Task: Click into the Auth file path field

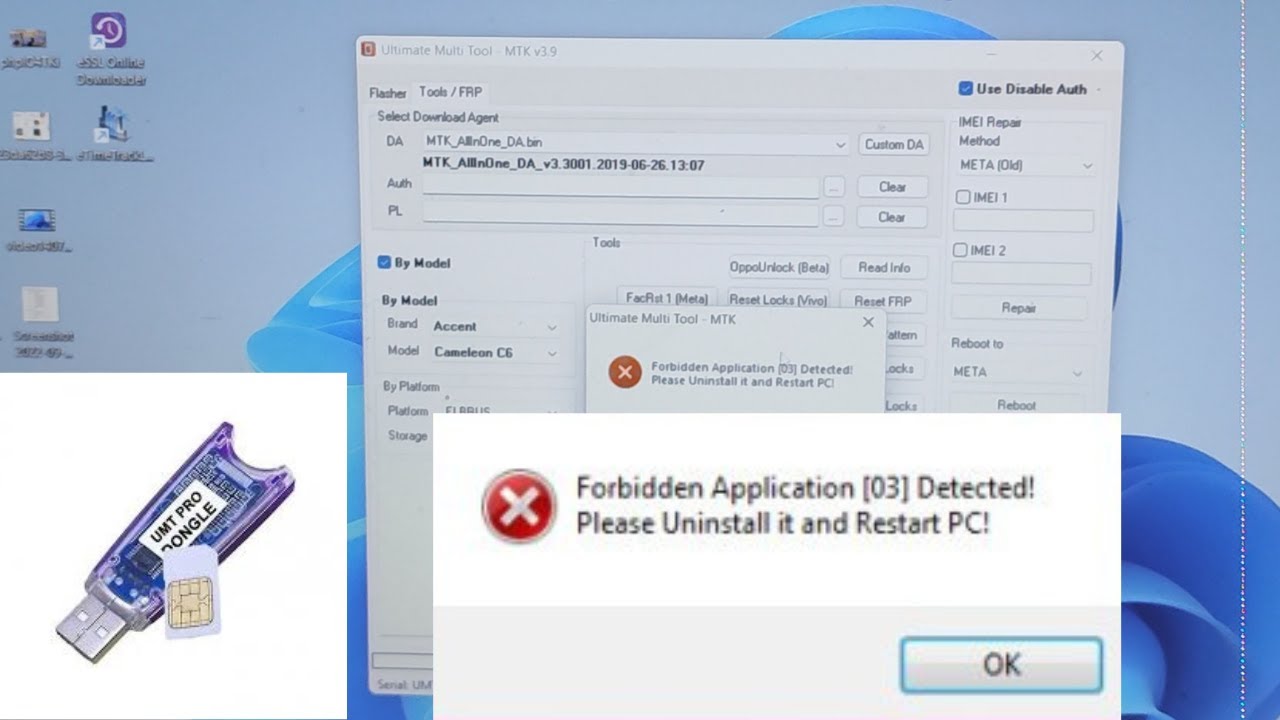Action: pos(620,187)
